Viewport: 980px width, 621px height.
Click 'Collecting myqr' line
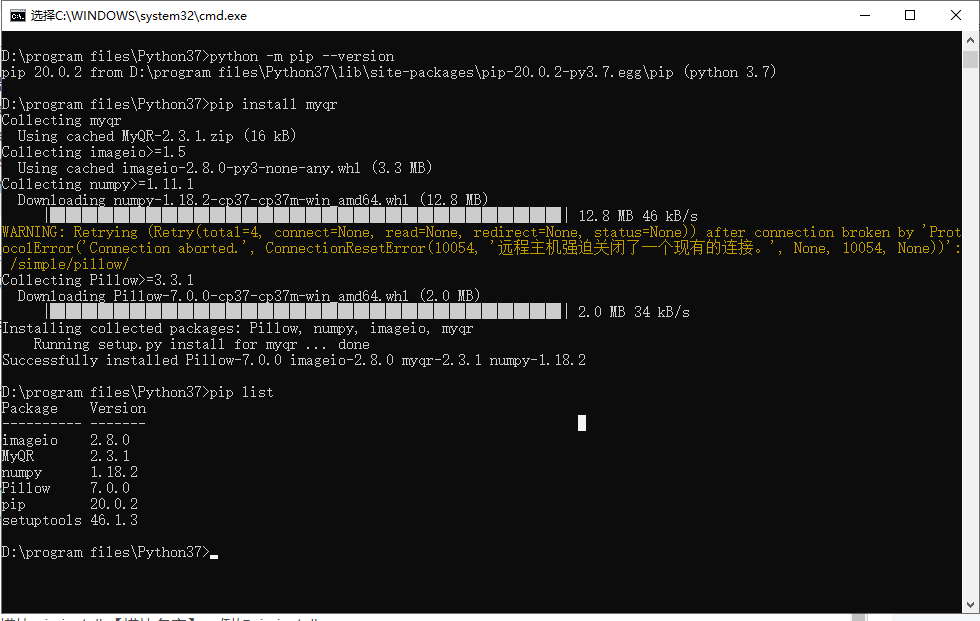[62, 120]
